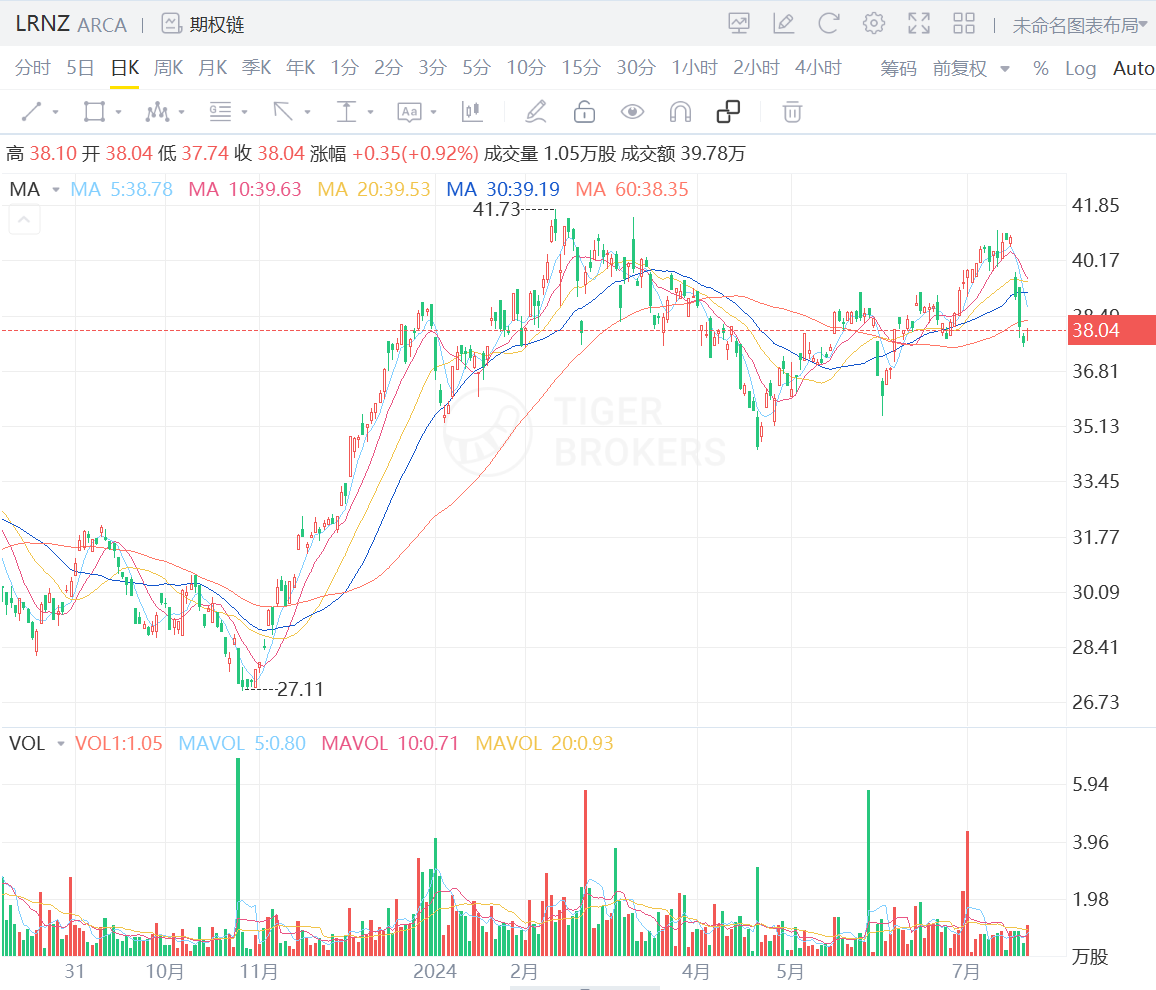Select the 年K yearly candlestick tab
Viewport: 1156px width, 990px height.
(x=301, y=68)
